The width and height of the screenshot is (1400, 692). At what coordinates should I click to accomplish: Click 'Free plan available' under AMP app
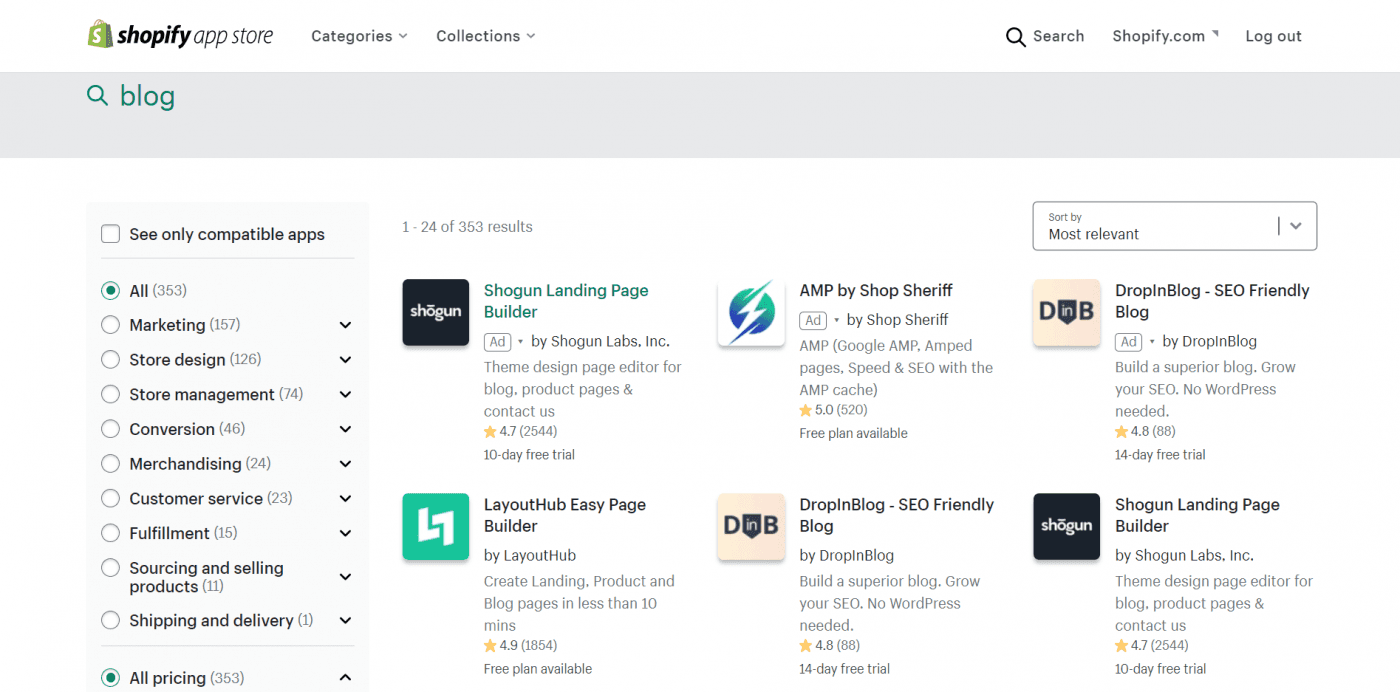853,433
